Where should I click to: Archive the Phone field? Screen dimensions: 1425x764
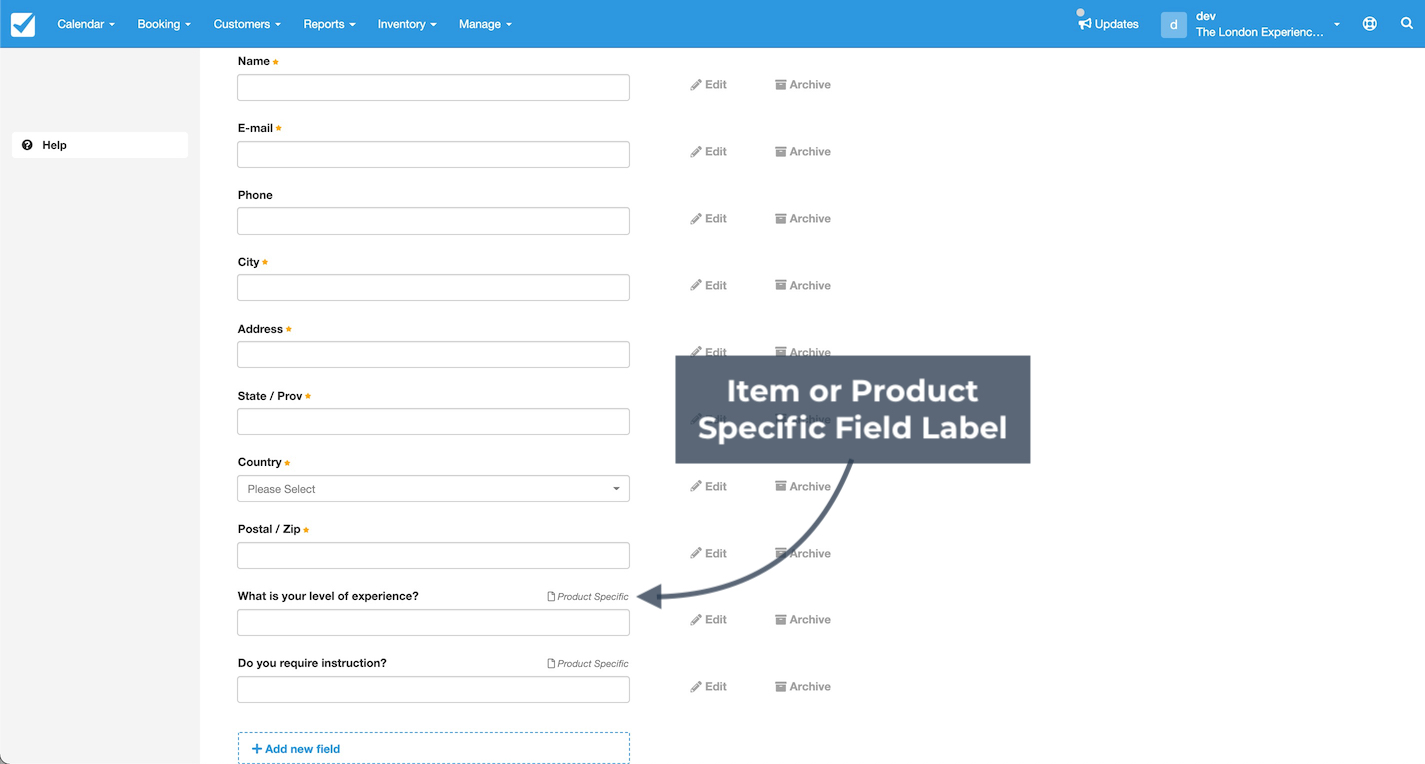(x=803, y=219)
